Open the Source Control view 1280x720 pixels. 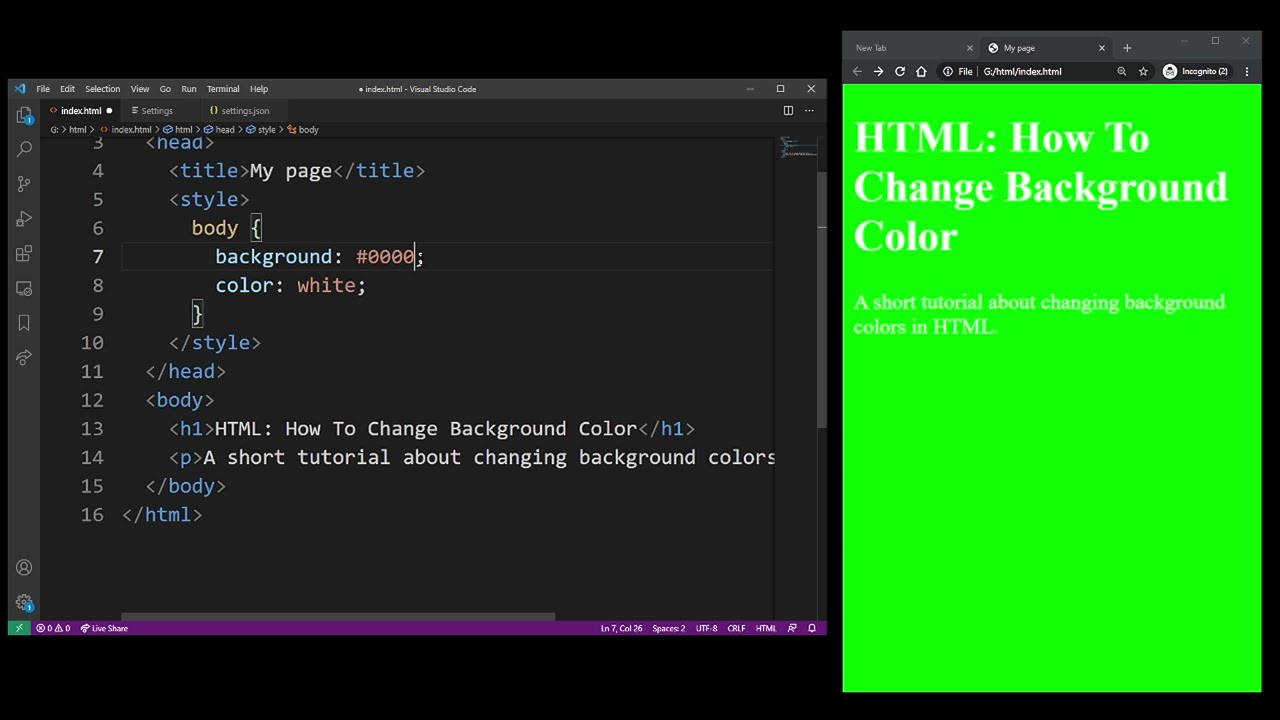point(24,184)
